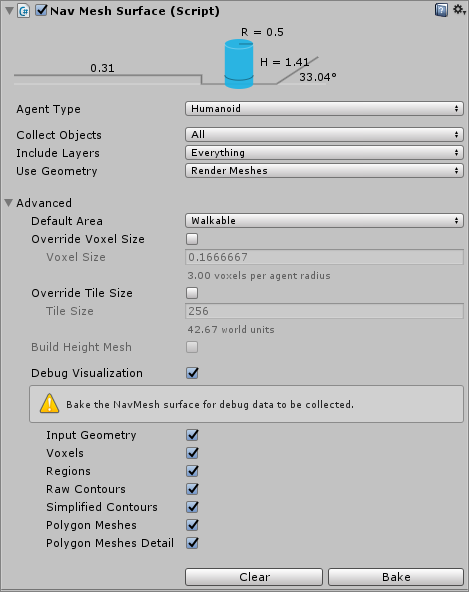This screenshot has width=469, height=592.
Task: Click the blue agent cylinder diagram
Action: pos(239,64)
